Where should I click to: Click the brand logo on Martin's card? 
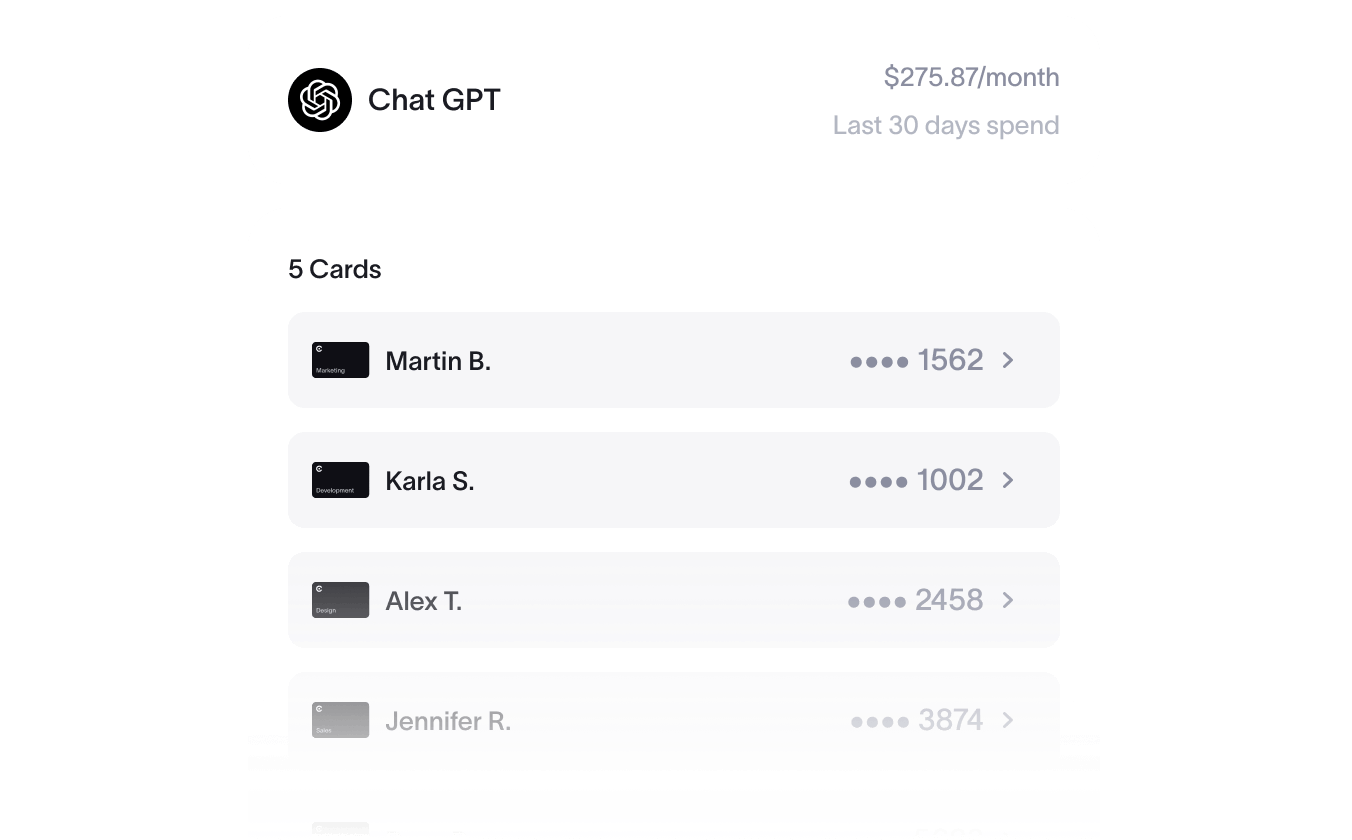coord(319,349)
